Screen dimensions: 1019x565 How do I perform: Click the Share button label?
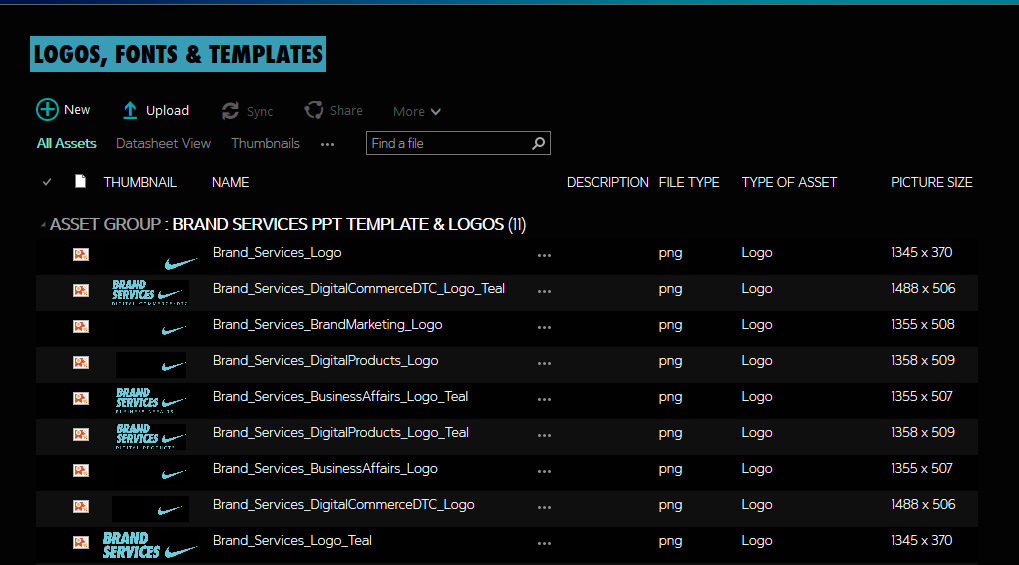[346, 111]
